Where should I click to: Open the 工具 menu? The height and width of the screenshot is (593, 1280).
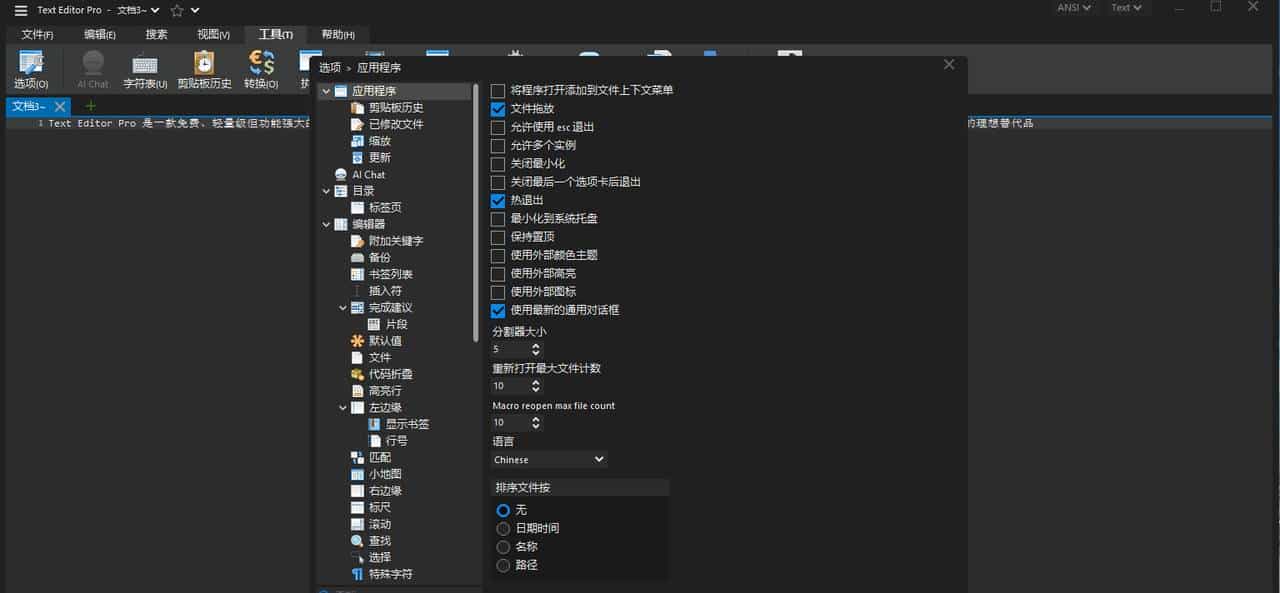click(274, 33)
